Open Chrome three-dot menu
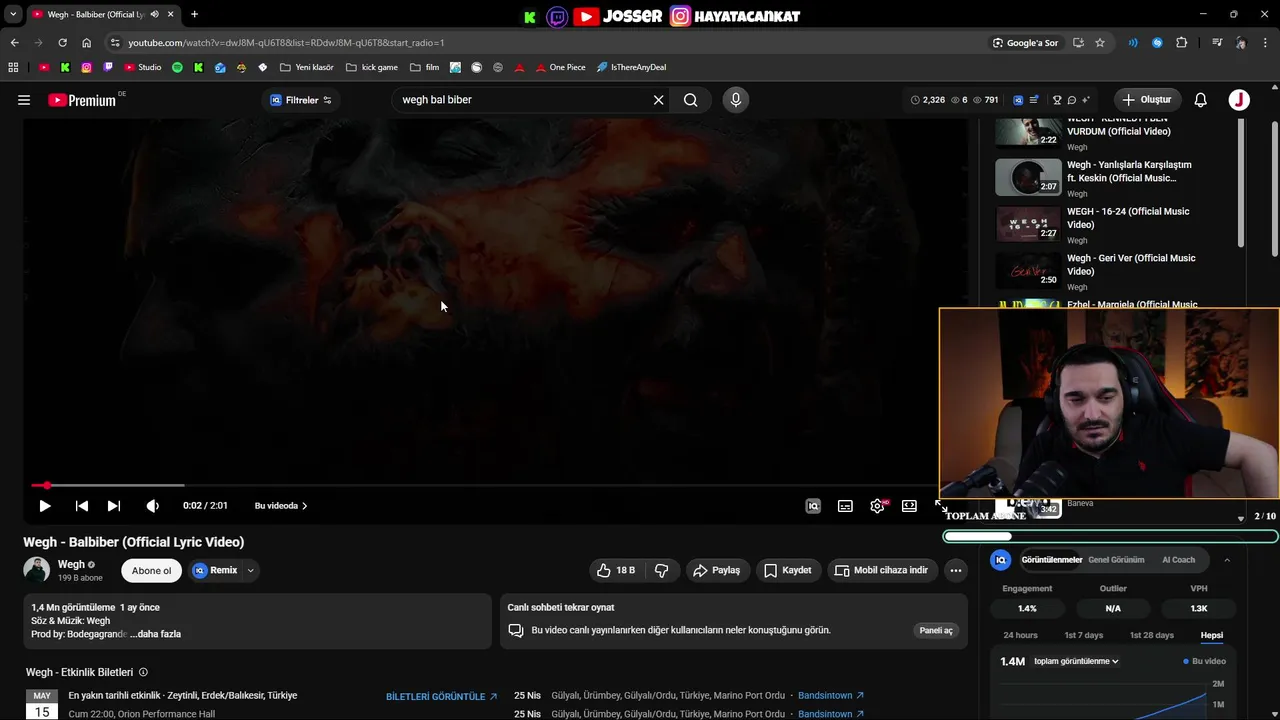This screenshot has width=1280, height=720. pos(1265,43)
